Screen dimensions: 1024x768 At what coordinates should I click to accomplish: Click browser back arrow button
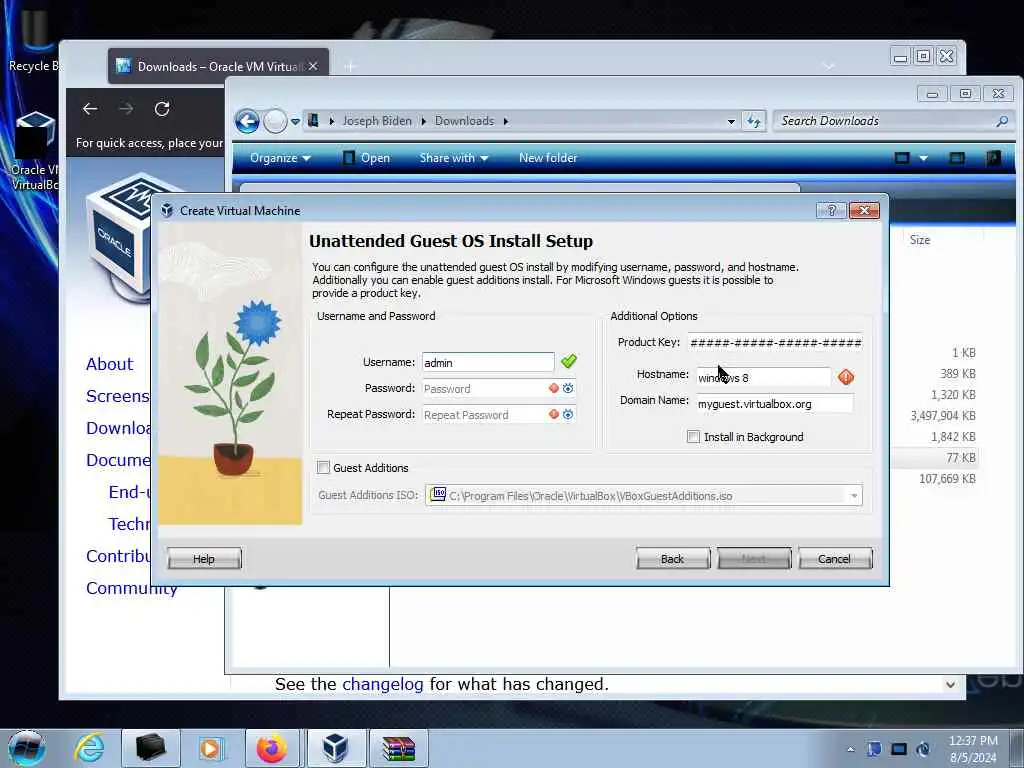coord(90,108)
